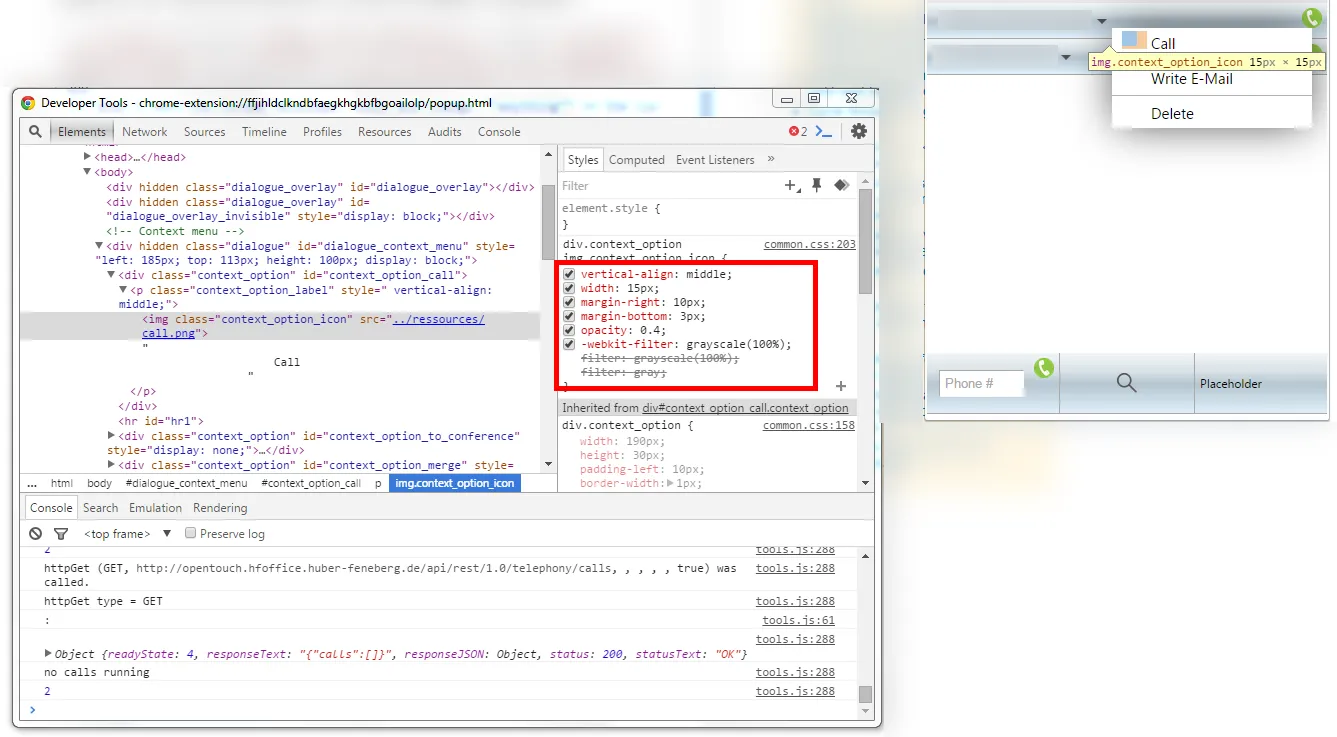Toggle the -webkit-filter grayscale checkbox
Viewport: 1337px width, 737px height.
click(x=569, y=344)
